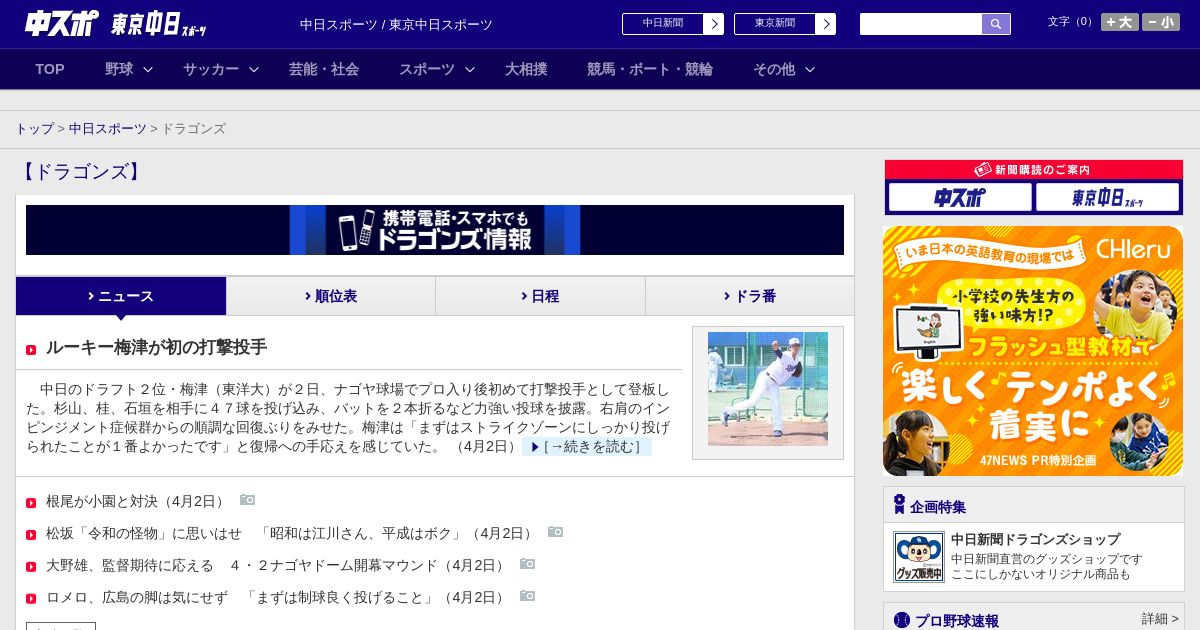Screen dimensions: 1200x630
Task: Open the 東京新聞 link button
Action: [775, 24]
